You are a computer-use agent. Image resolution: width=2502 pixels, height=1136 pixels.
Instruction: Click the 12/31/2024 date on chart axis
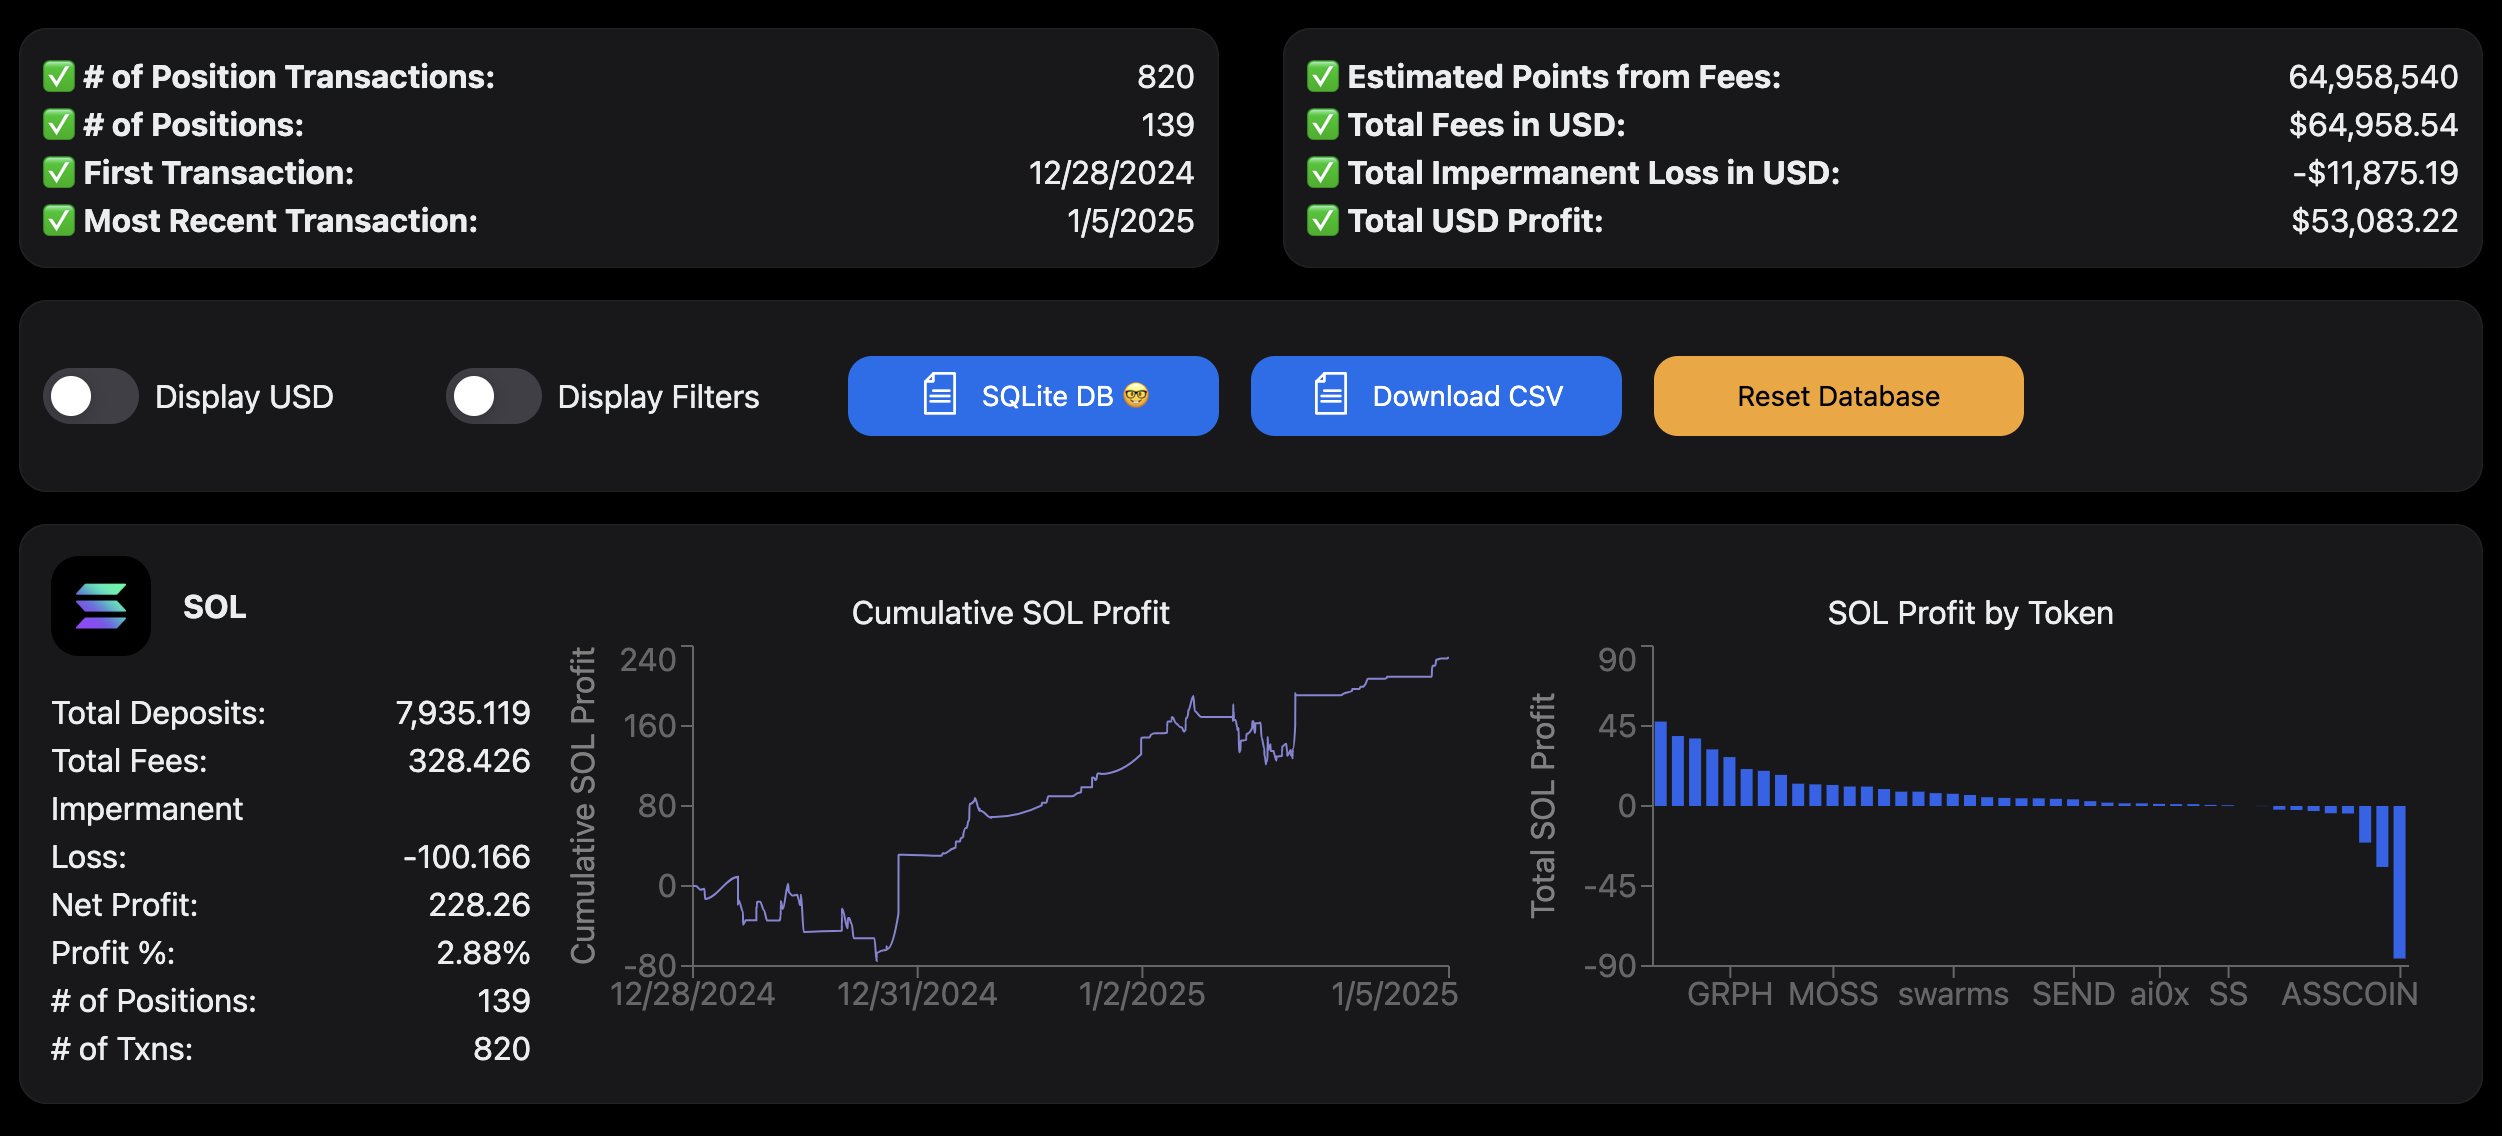(x=917, y=994)
